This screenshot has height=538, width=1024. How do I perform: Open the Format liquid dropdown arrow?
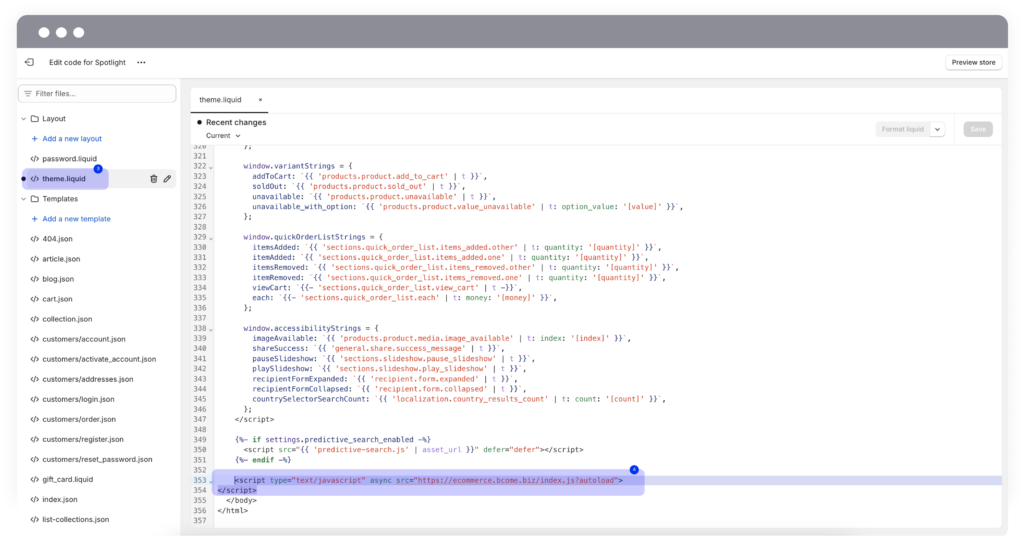tap(937, 129)
